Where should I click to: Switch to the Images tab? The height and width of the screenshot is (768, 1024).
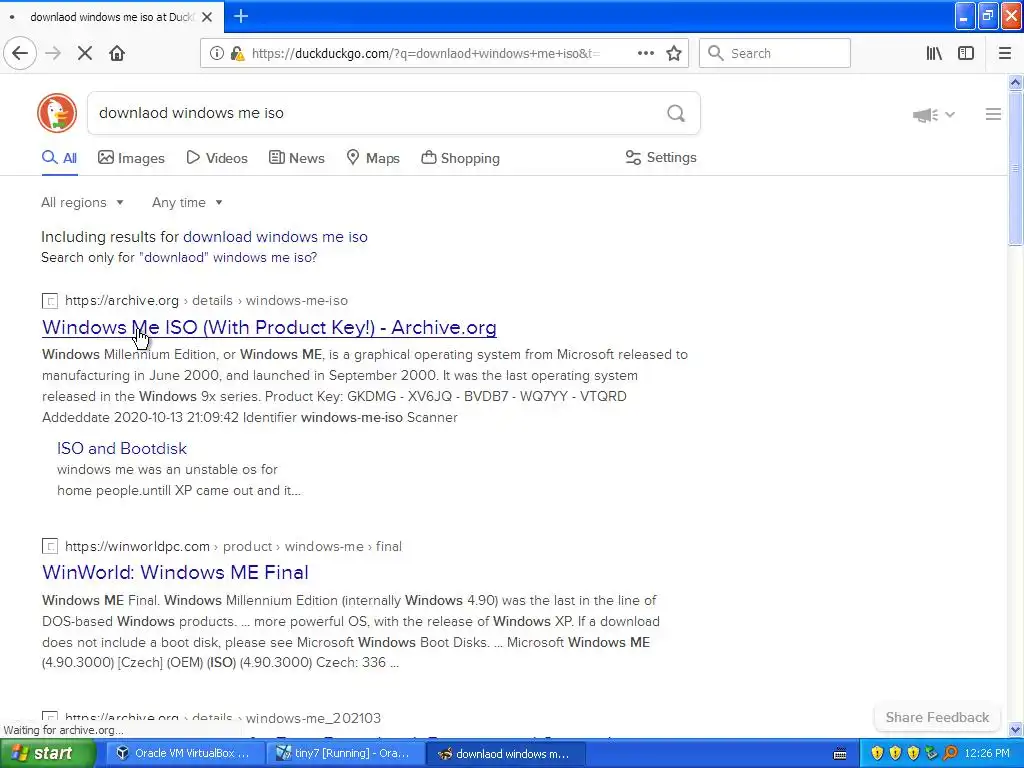coord(131,158)
